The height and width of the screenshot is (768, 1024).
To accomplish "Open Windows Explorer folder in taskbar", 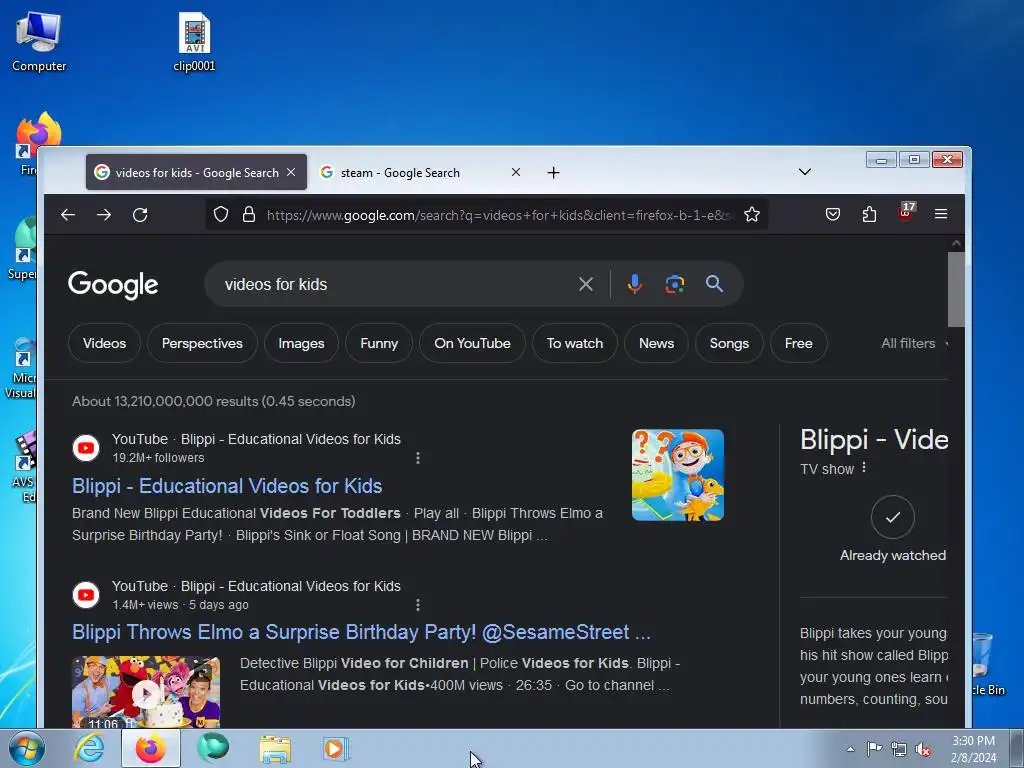I will 275,749.
